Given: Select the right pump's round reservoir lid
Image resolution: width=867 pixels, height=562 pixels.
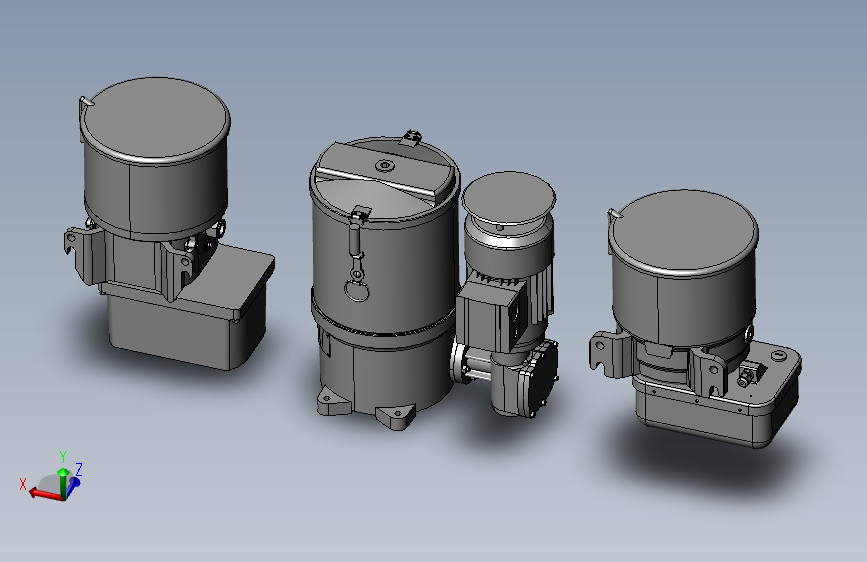Looking at the screenshot, I should [x=683, y=231].
